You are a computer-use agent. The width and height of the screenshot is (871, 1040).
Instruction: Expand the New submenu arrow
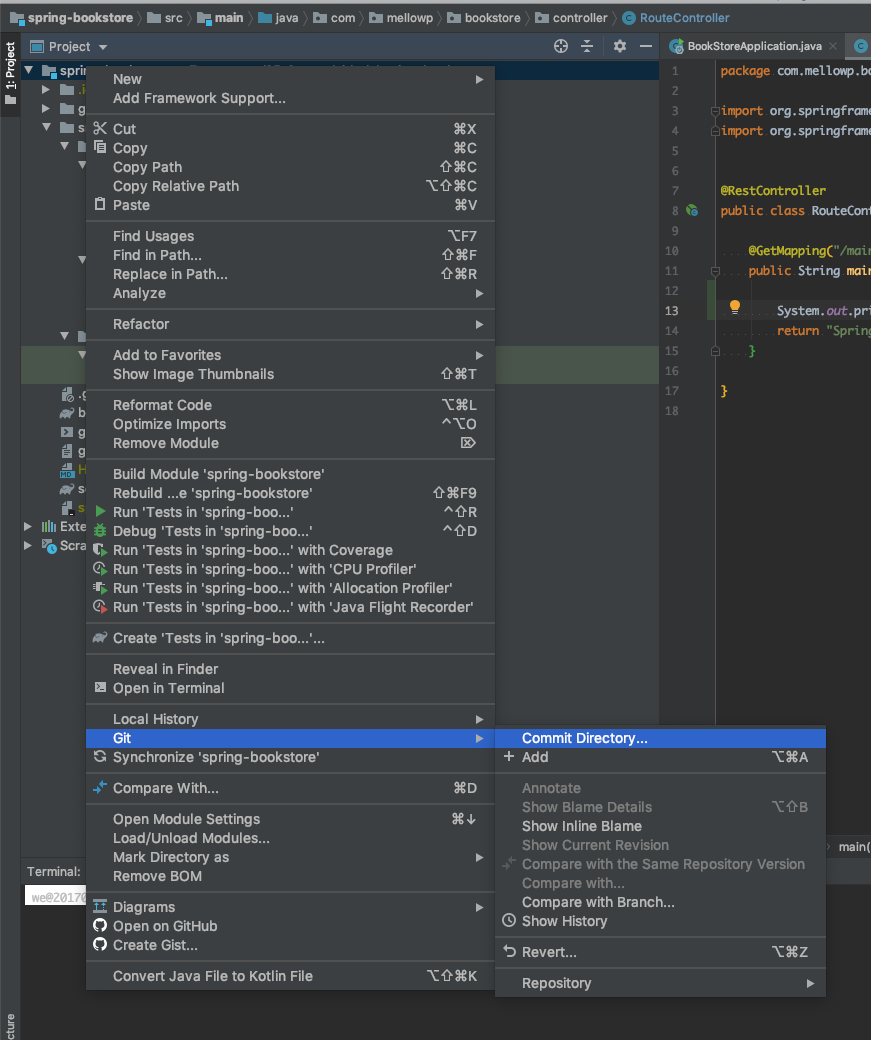(x=479, y=79)
